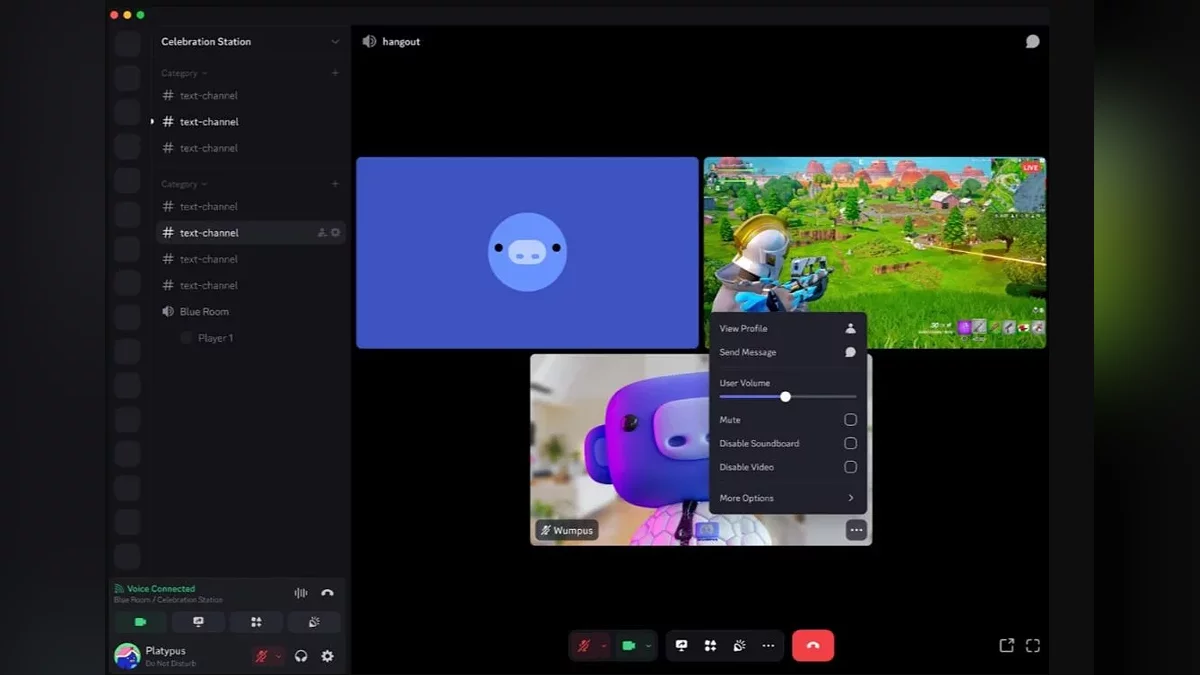
Task: Expand the Celebration Station server dropdown
Action: pos(335,42)
